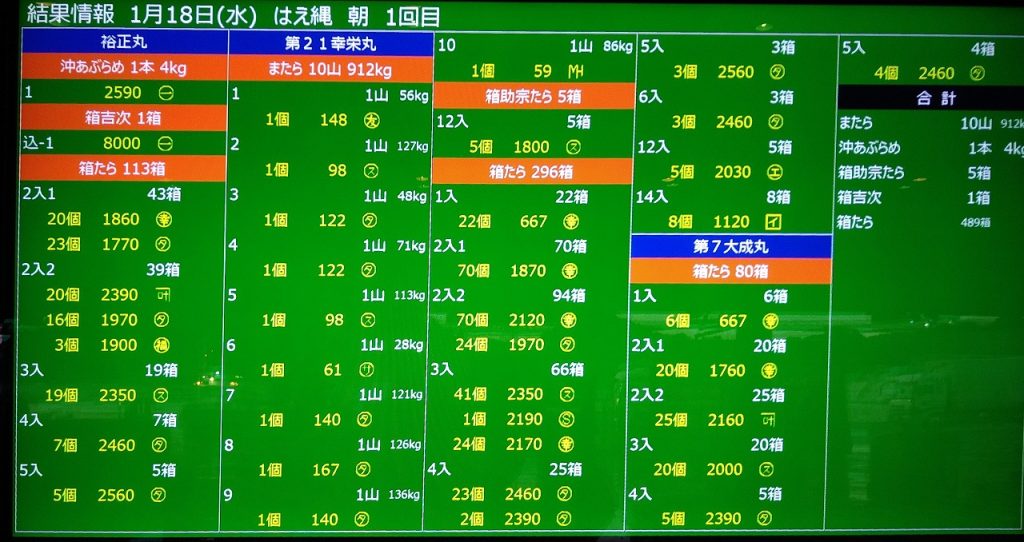Image resolution: width=1024 pixels, height=542 pixels.
Task: Select the buyer mark next to price 59
Action: 575,71
